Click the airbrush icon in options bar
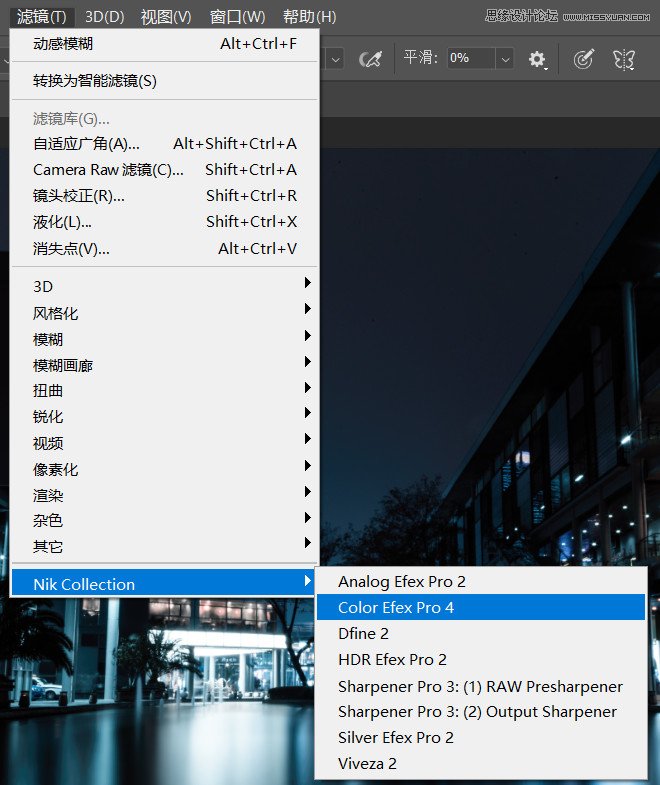This screenshot has width=660, height=785. point(371,59)
